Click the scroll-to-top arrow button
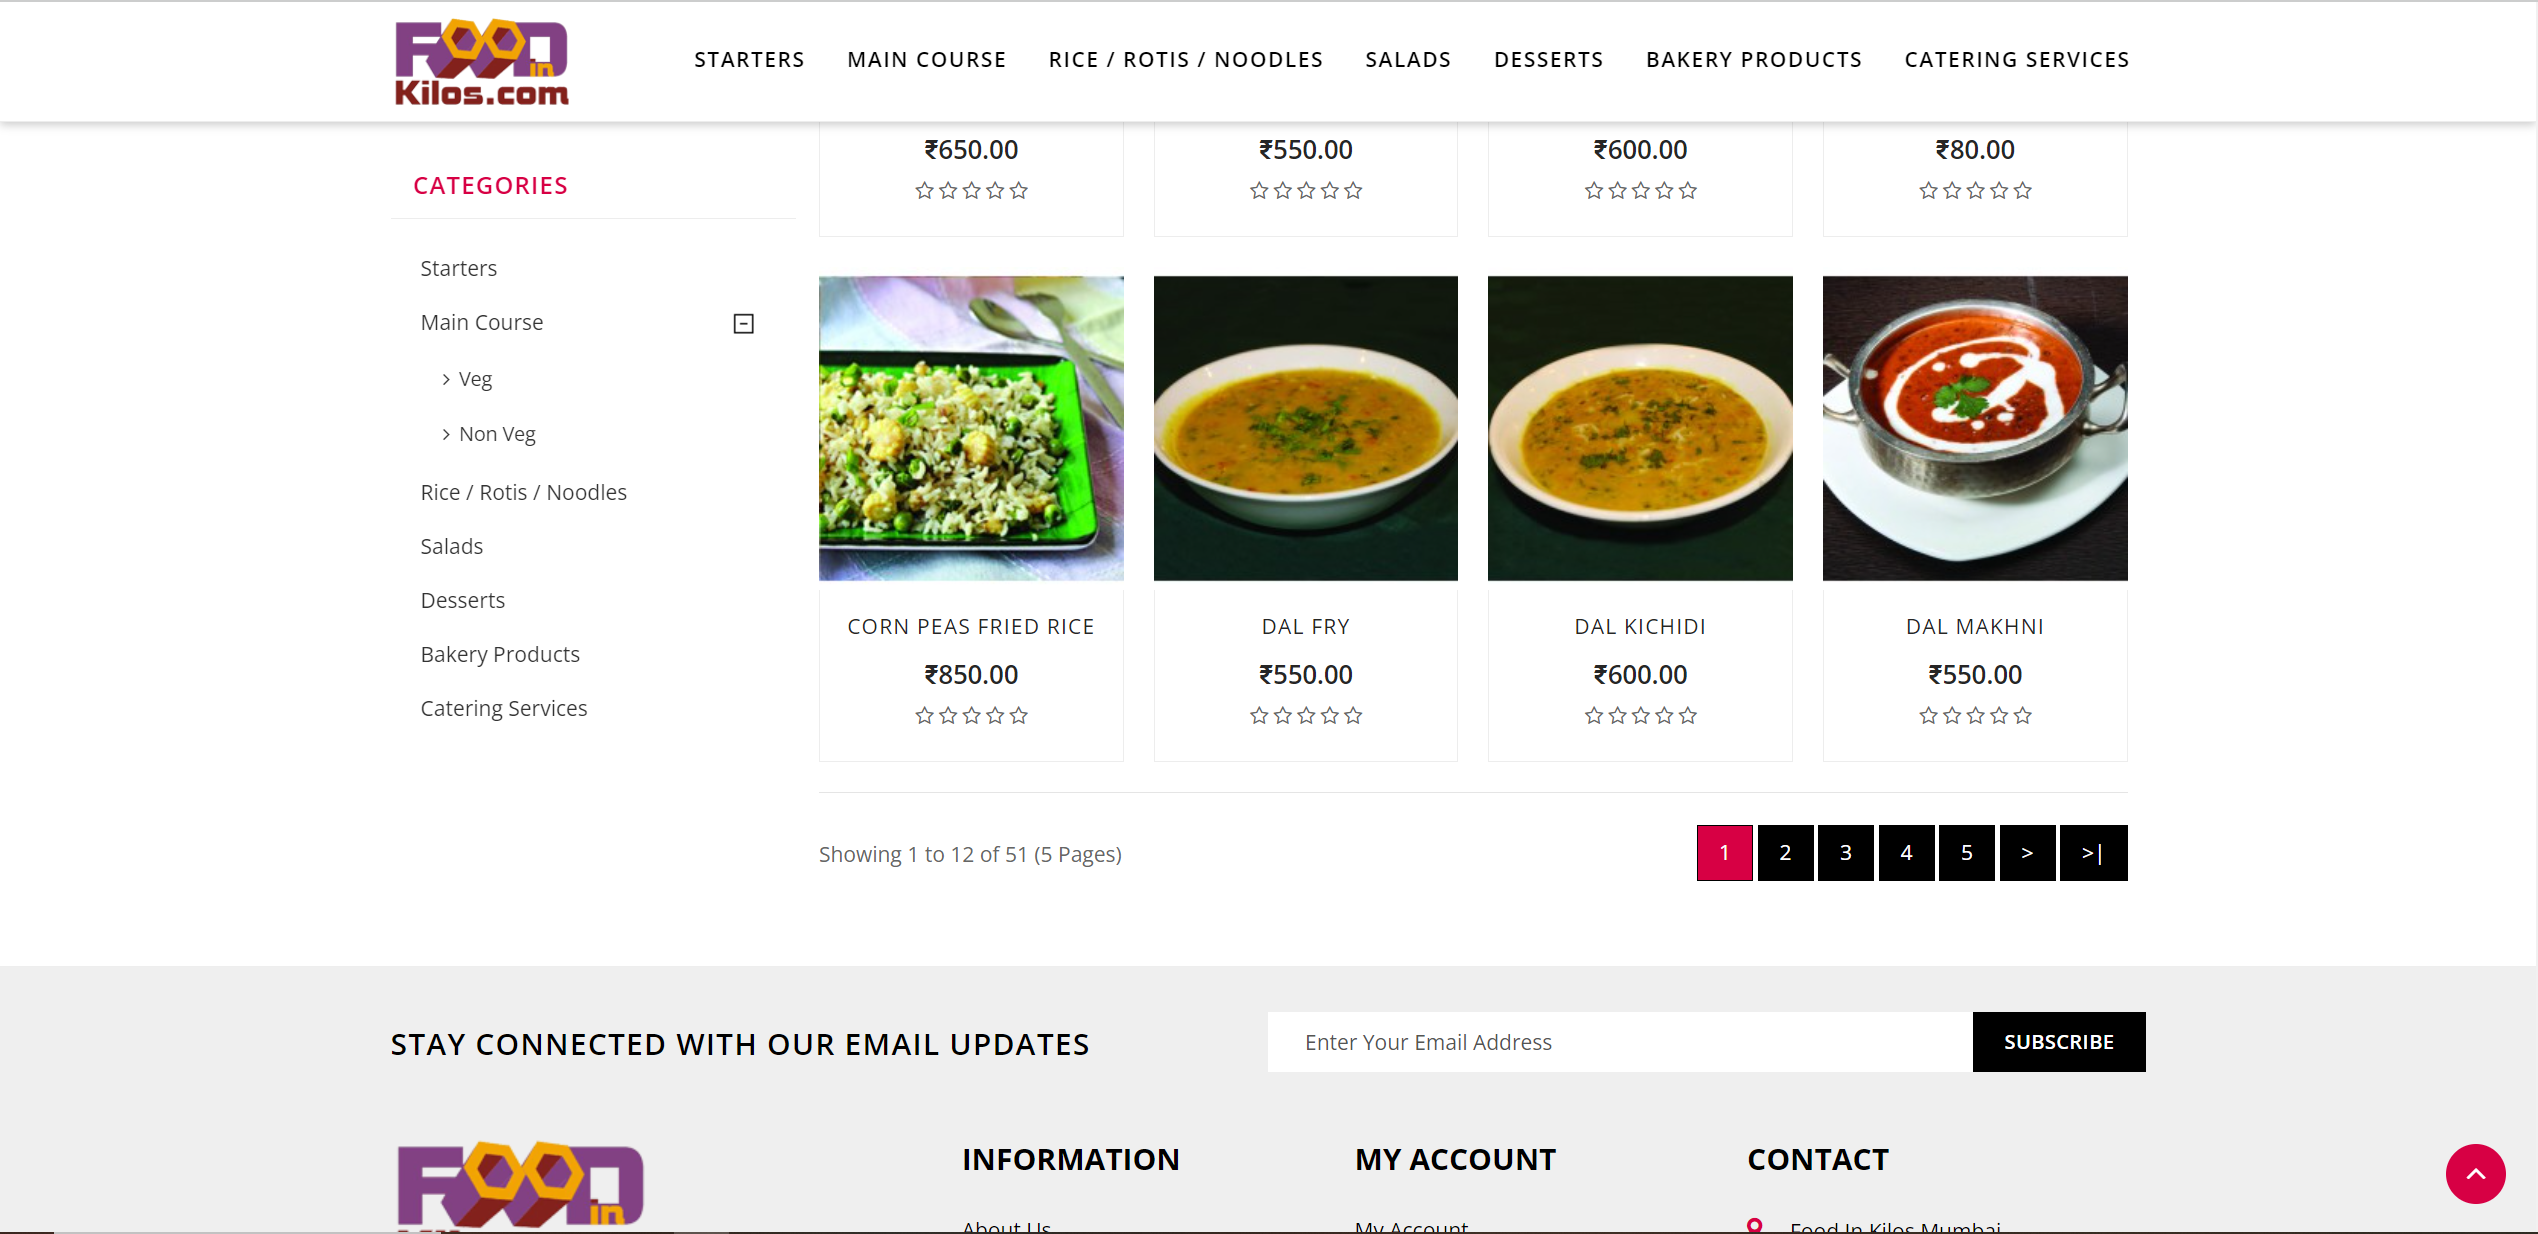Screen dimensions: 2538x1234 tap(2475, 1174)
